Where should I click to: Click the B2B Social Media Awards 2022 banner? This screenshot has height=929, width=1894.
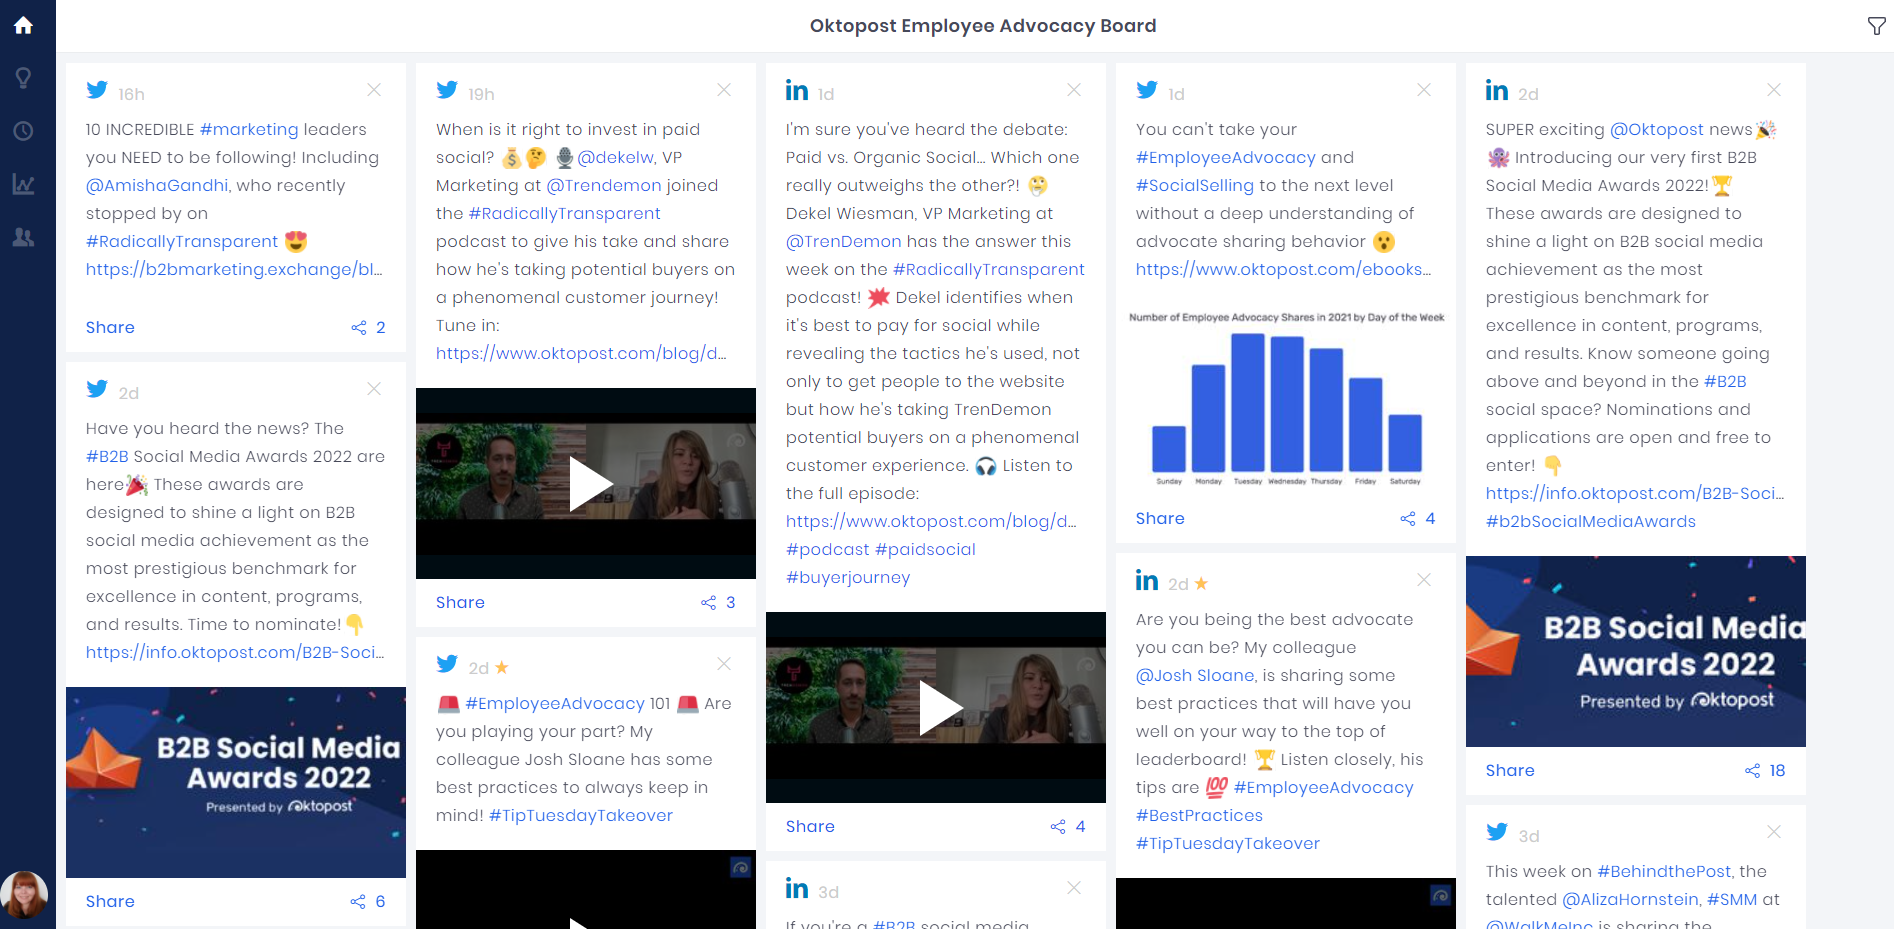1635,650
